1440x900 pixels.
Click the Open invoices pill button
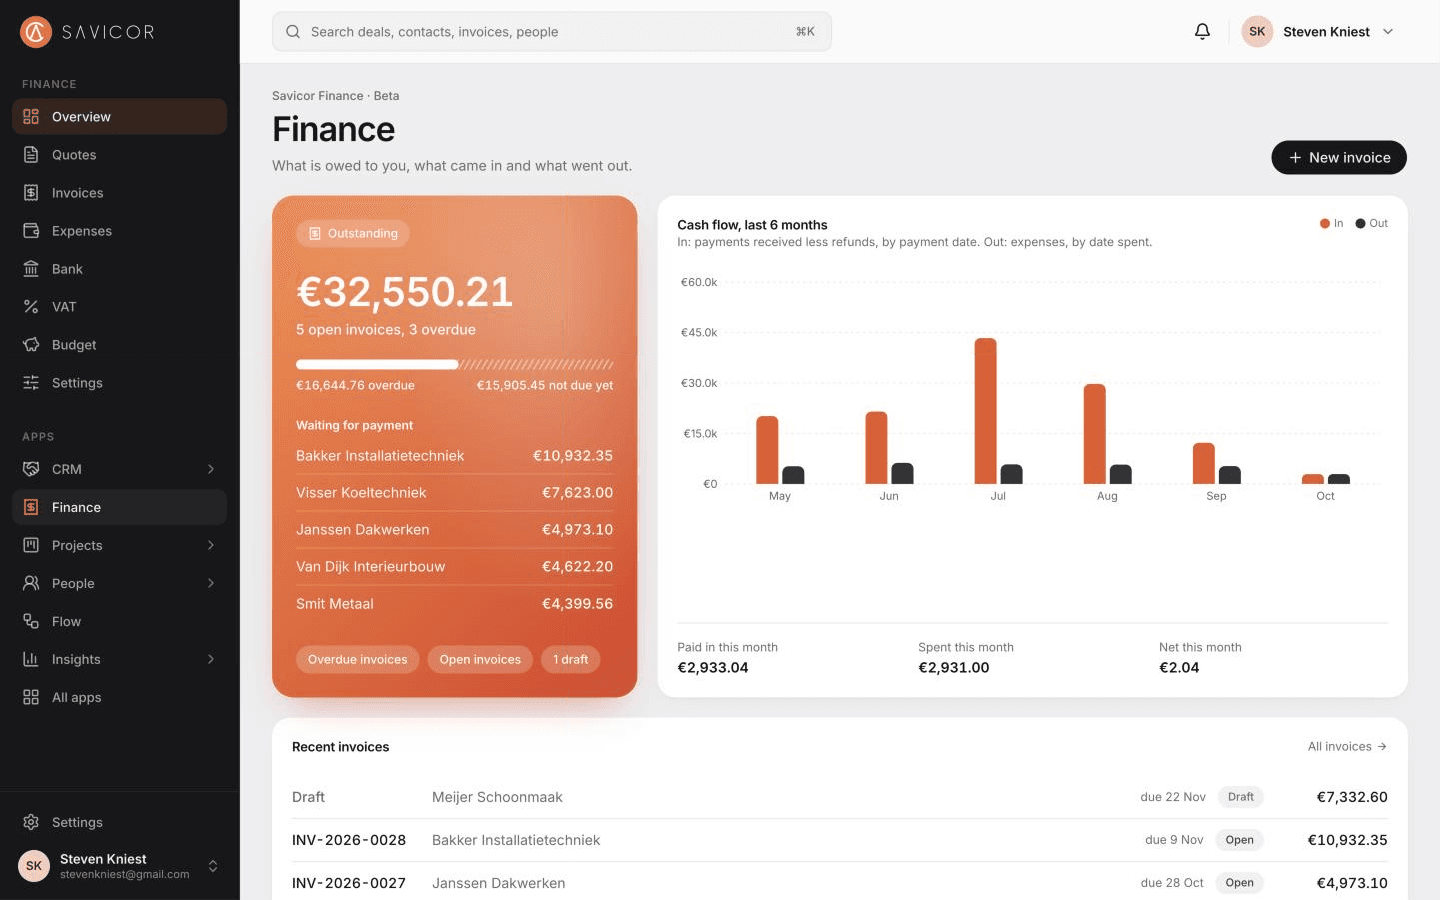point(480,659)
